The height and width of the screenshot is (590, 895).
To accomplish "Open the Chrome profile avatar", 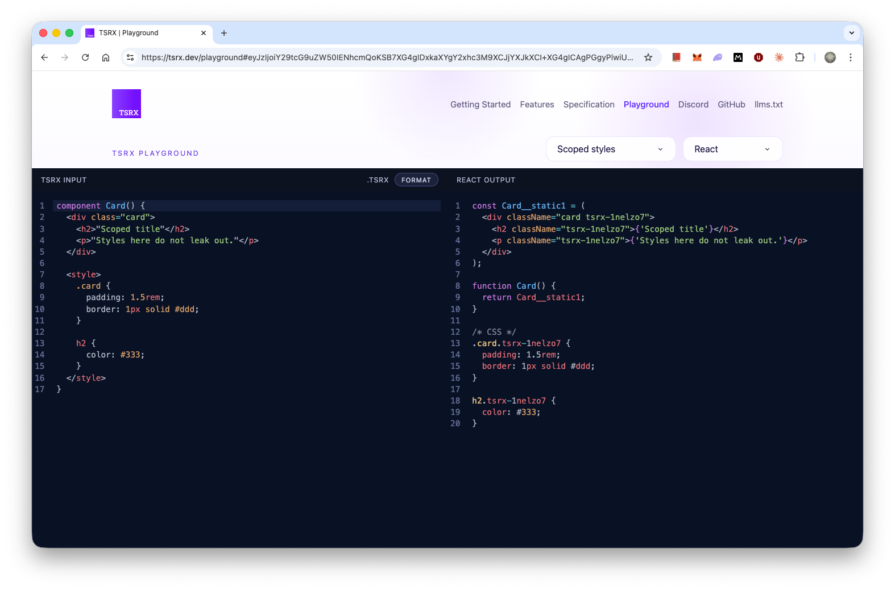I will pyautogui.click(x=830, y=58).
